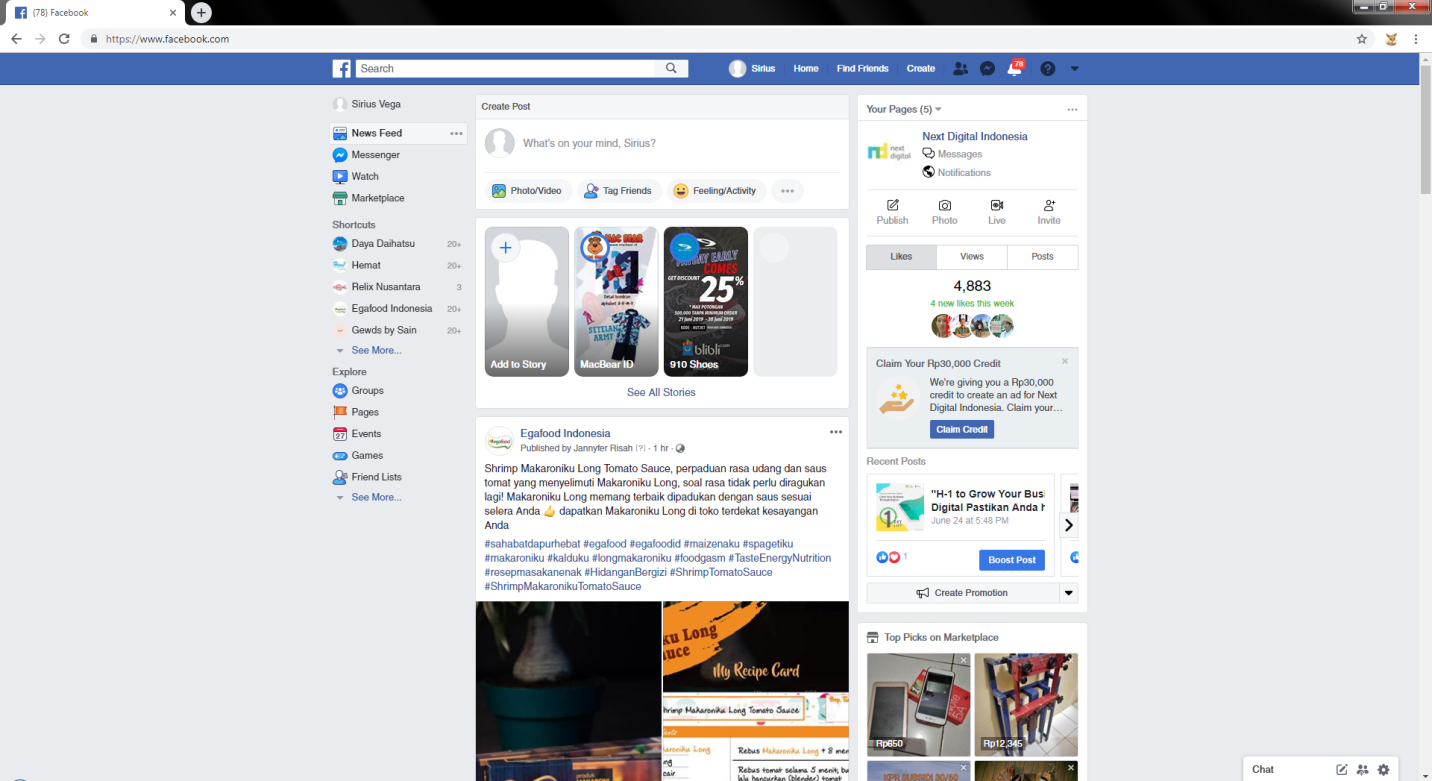Open Your Pages panel options ellipsis
The width and height of the screenshot is (1432, 781).
[1072, 109]
